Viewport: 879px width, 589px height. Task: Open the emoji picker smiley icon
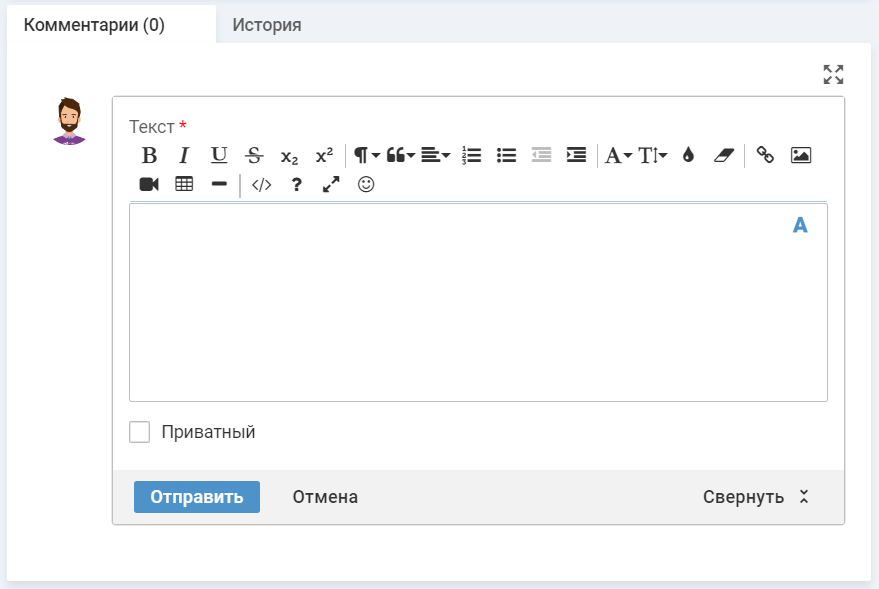[366, 184]
